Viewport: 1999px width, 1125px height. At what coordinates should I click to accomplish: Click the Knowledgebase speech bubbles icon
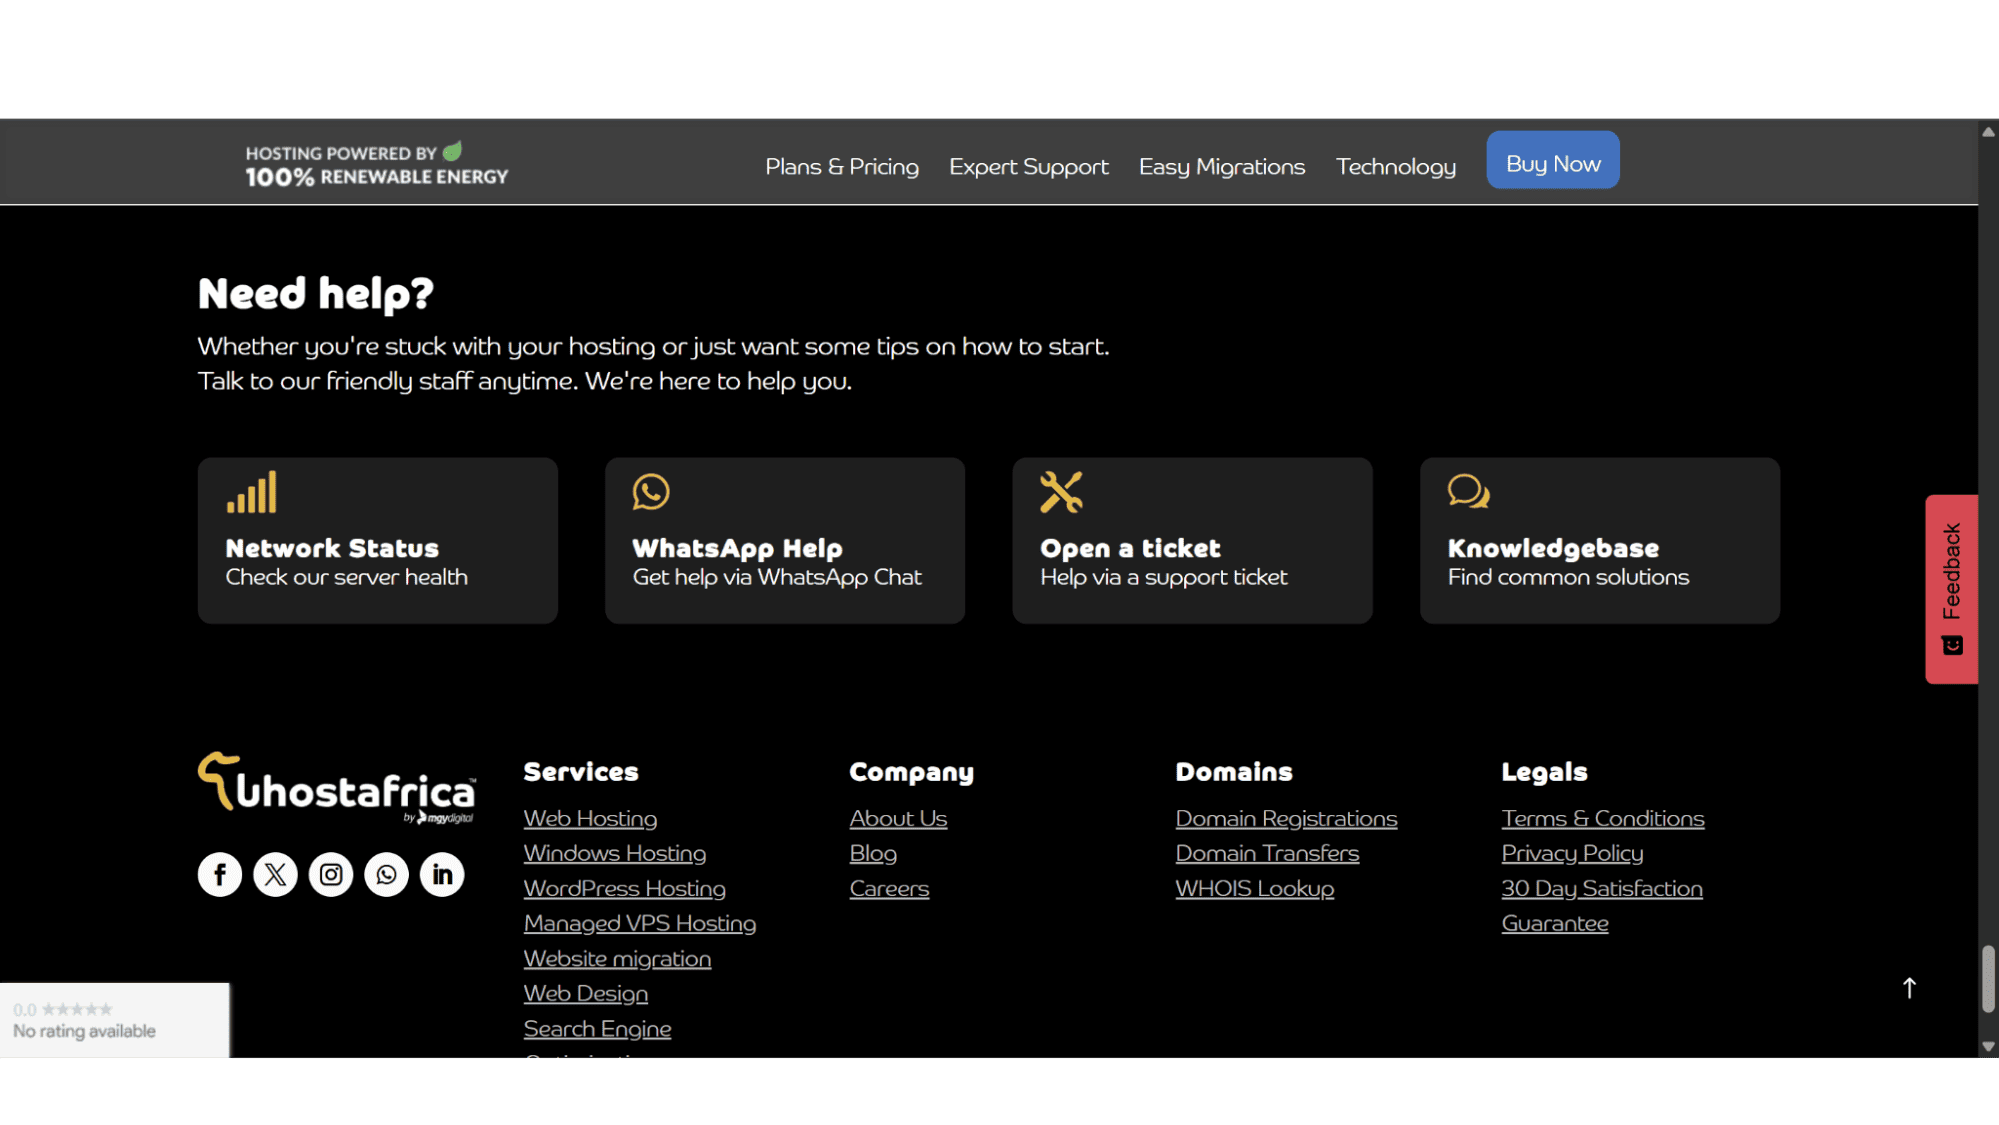point(1468,492)
